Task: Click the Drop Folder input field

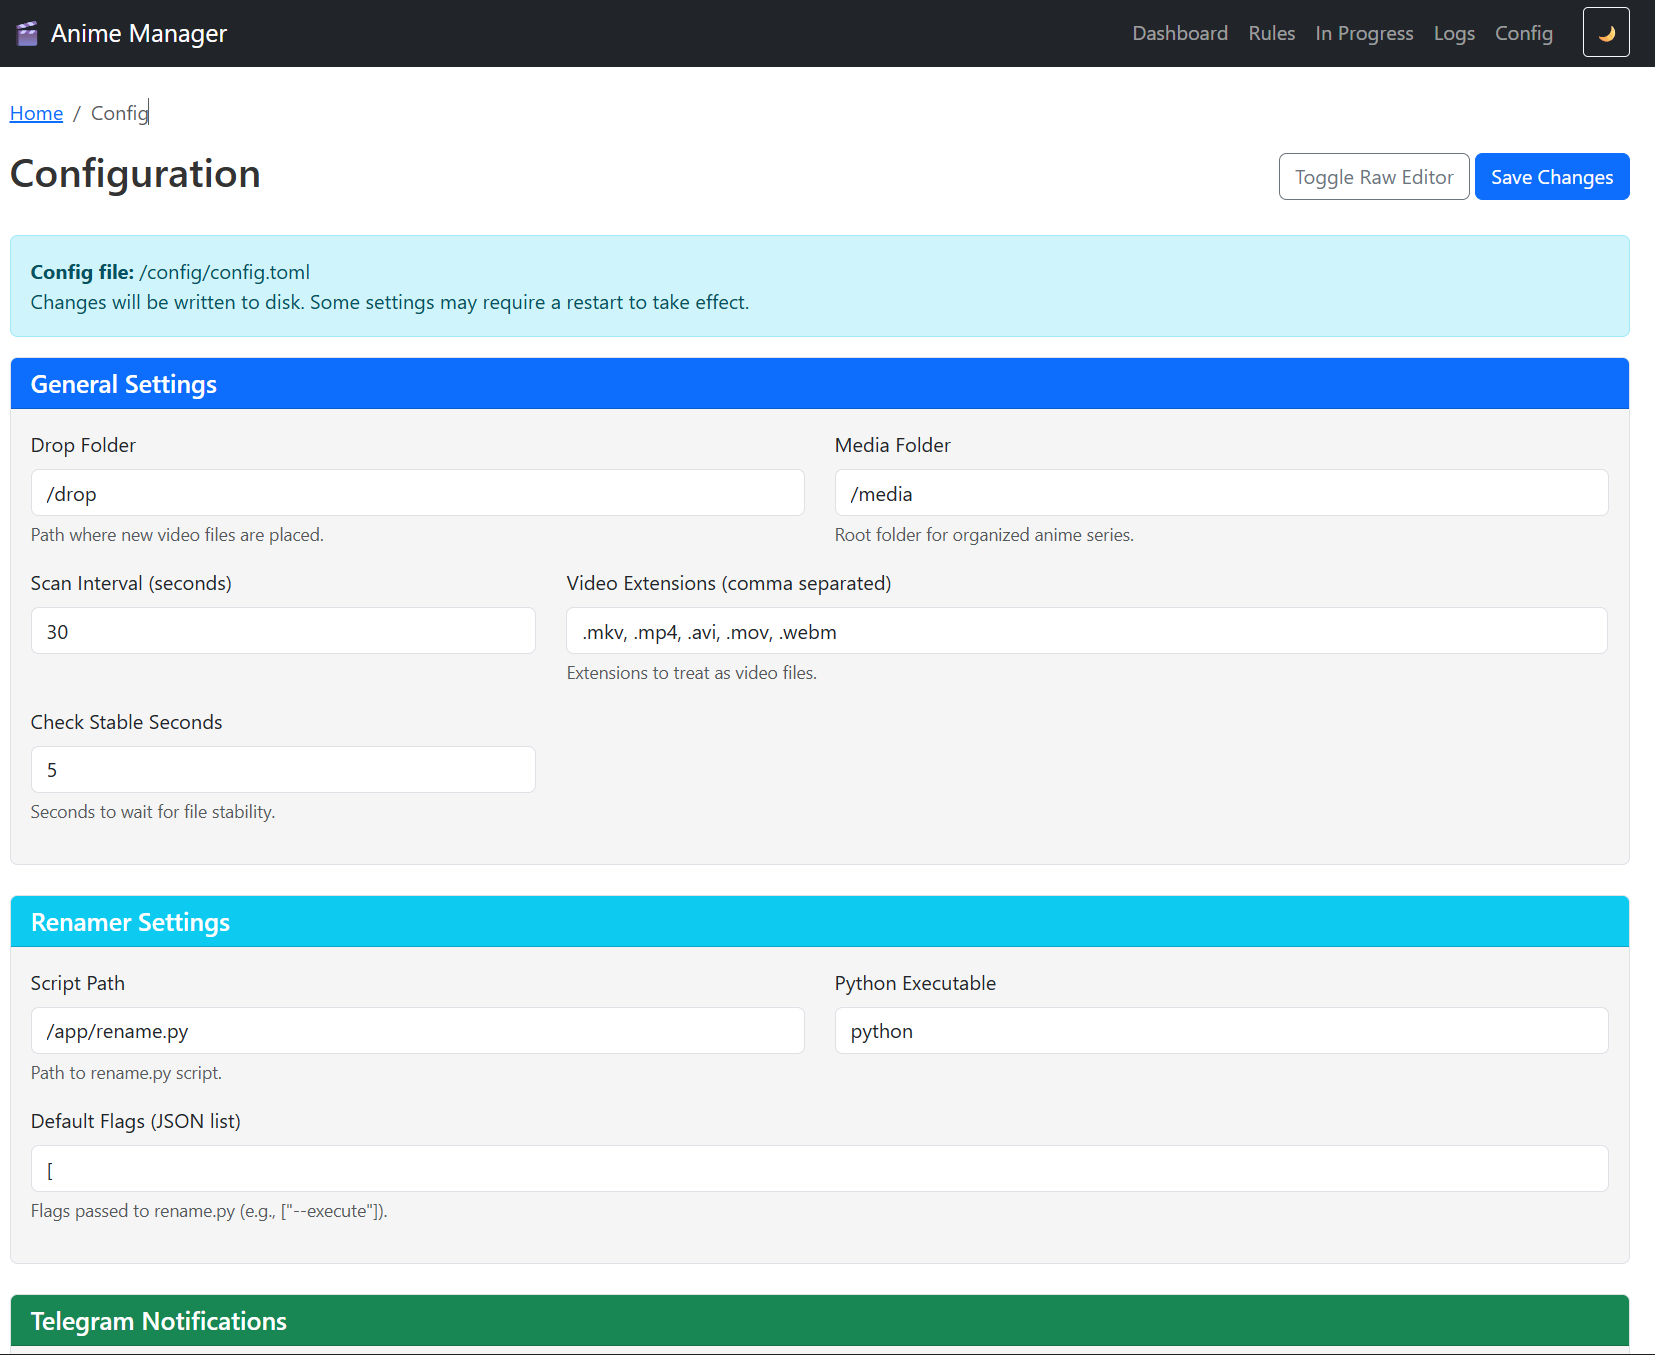Action: pyautogui.click(x=417, y=492)
